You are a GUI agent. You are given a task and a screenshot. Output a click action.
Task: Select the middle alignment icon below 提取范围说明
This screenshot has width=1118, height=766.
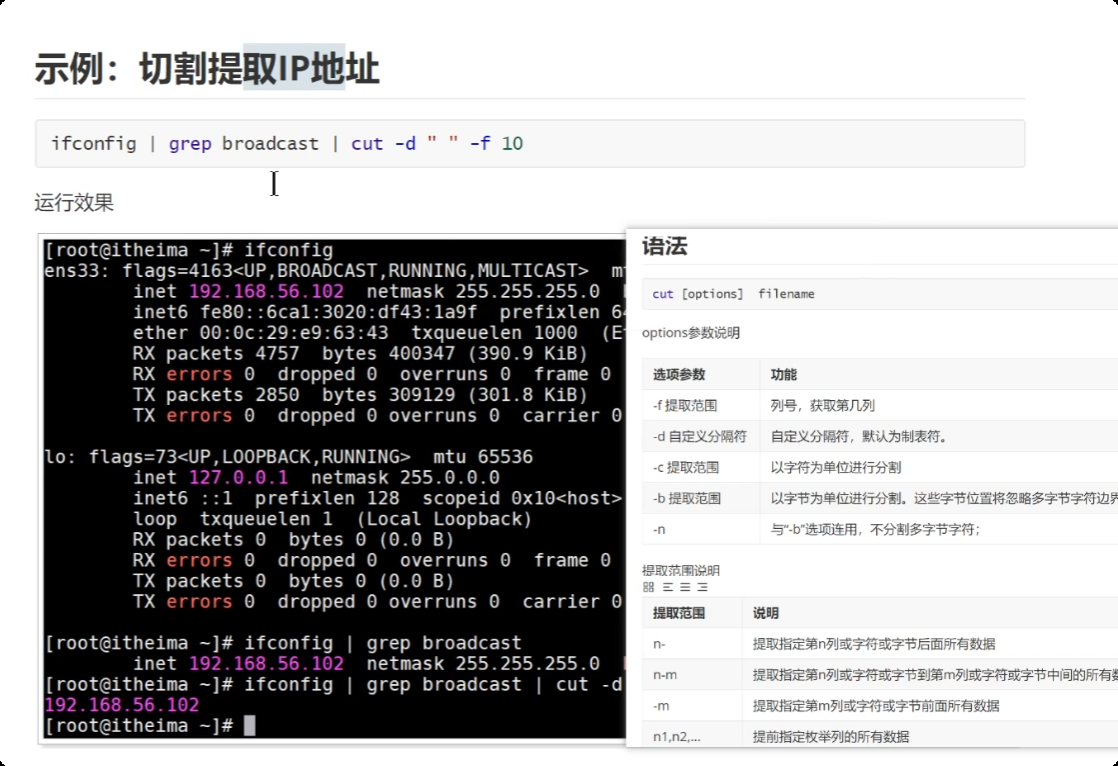click(x=685, y=586)
